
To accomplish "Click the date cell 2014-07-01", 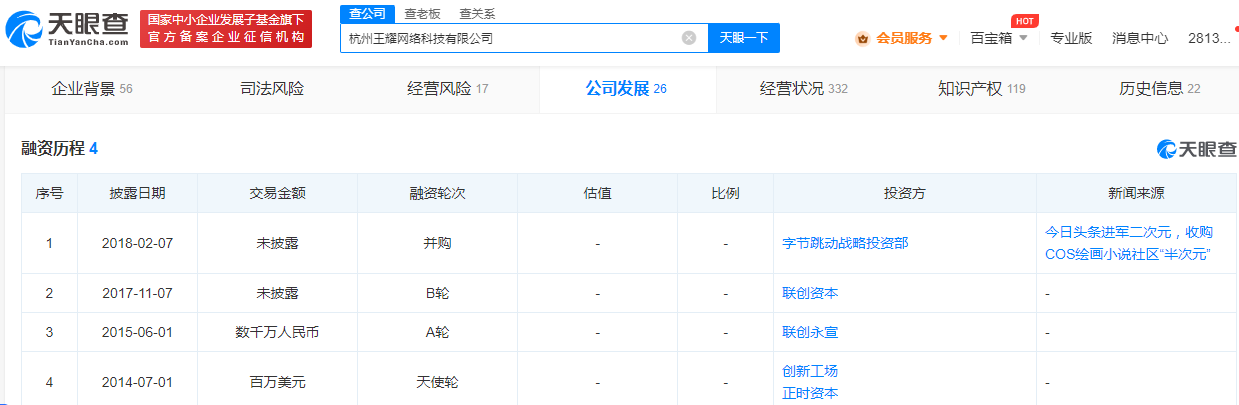I will pyautogui.click(x=137, y=382).
